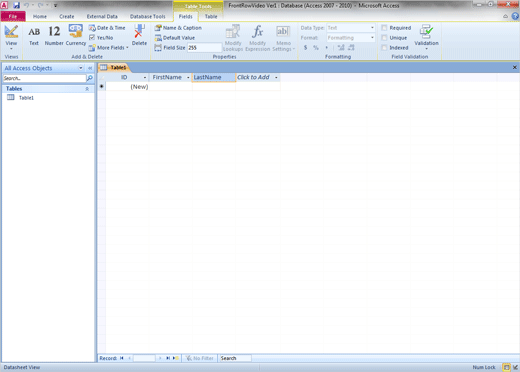The height and width of the screenshot is (372, 520).
Task: Click the No Filter indicator
Action: tap(200, 358)
